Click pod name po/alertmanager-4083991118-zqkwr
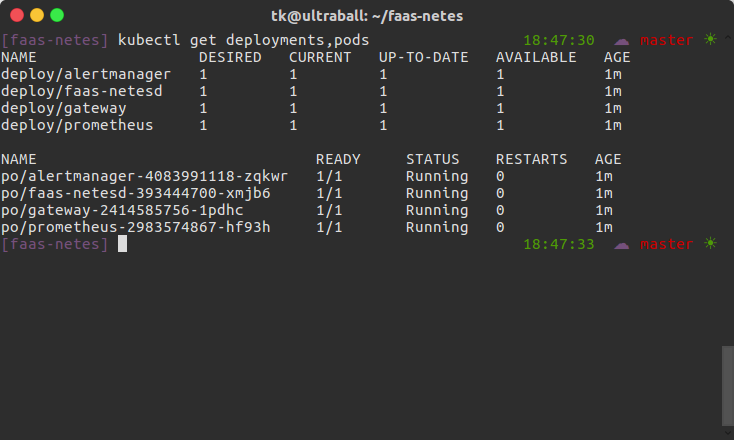 tap(144, 176)
